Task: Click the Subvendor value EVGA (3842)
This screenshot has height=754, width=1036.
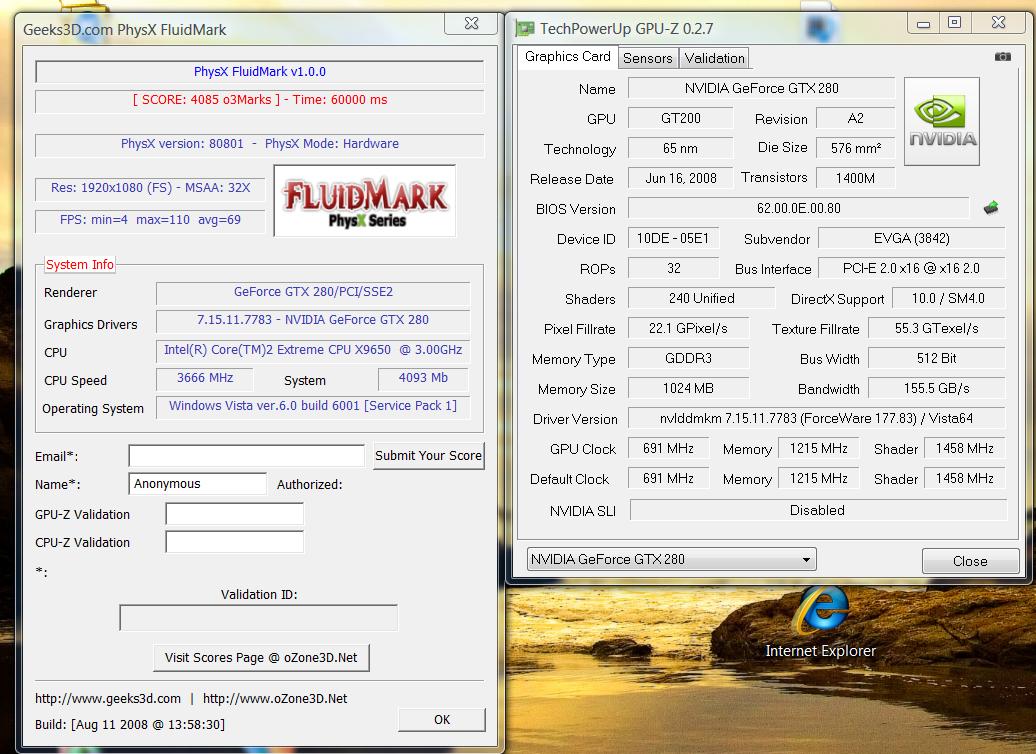Action: click(x=912, y=239)
